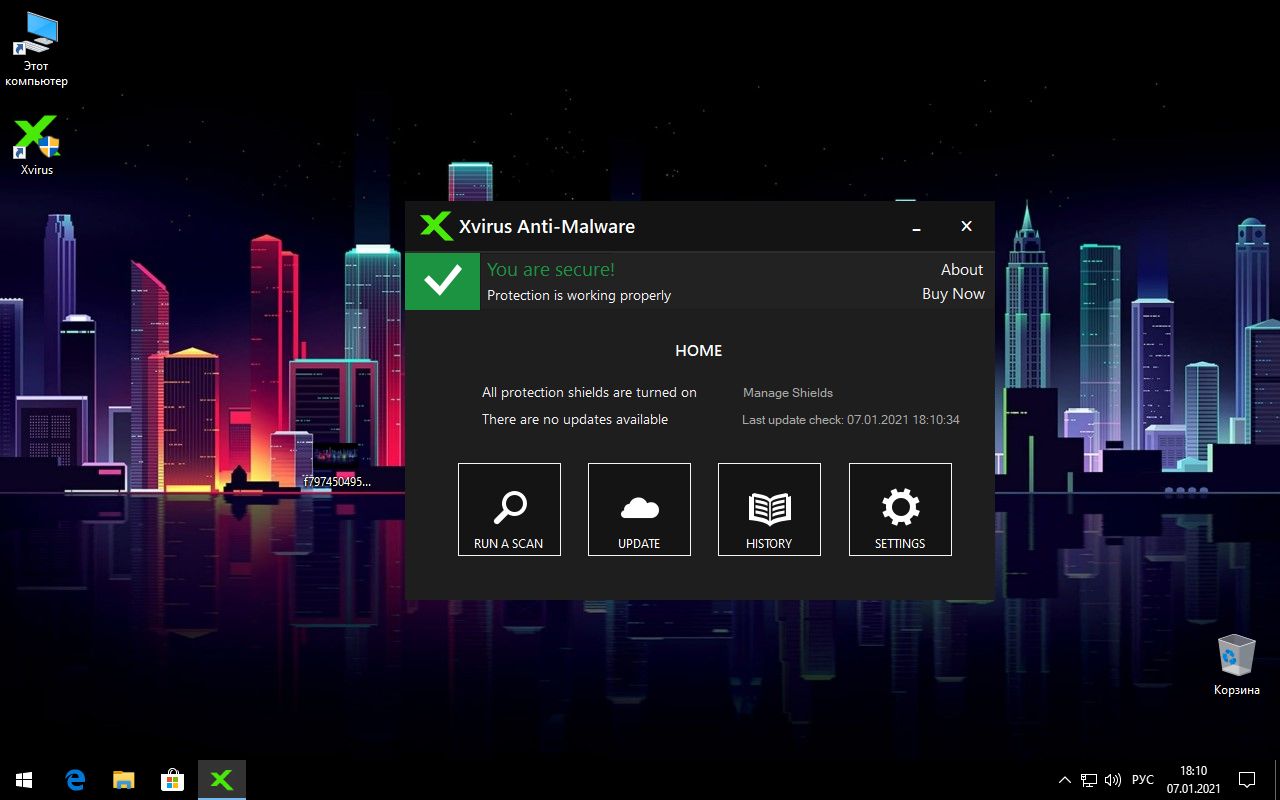1280x800 pixels.
Task: Click the Update cloud icon
Action: [x=639, y=506]
